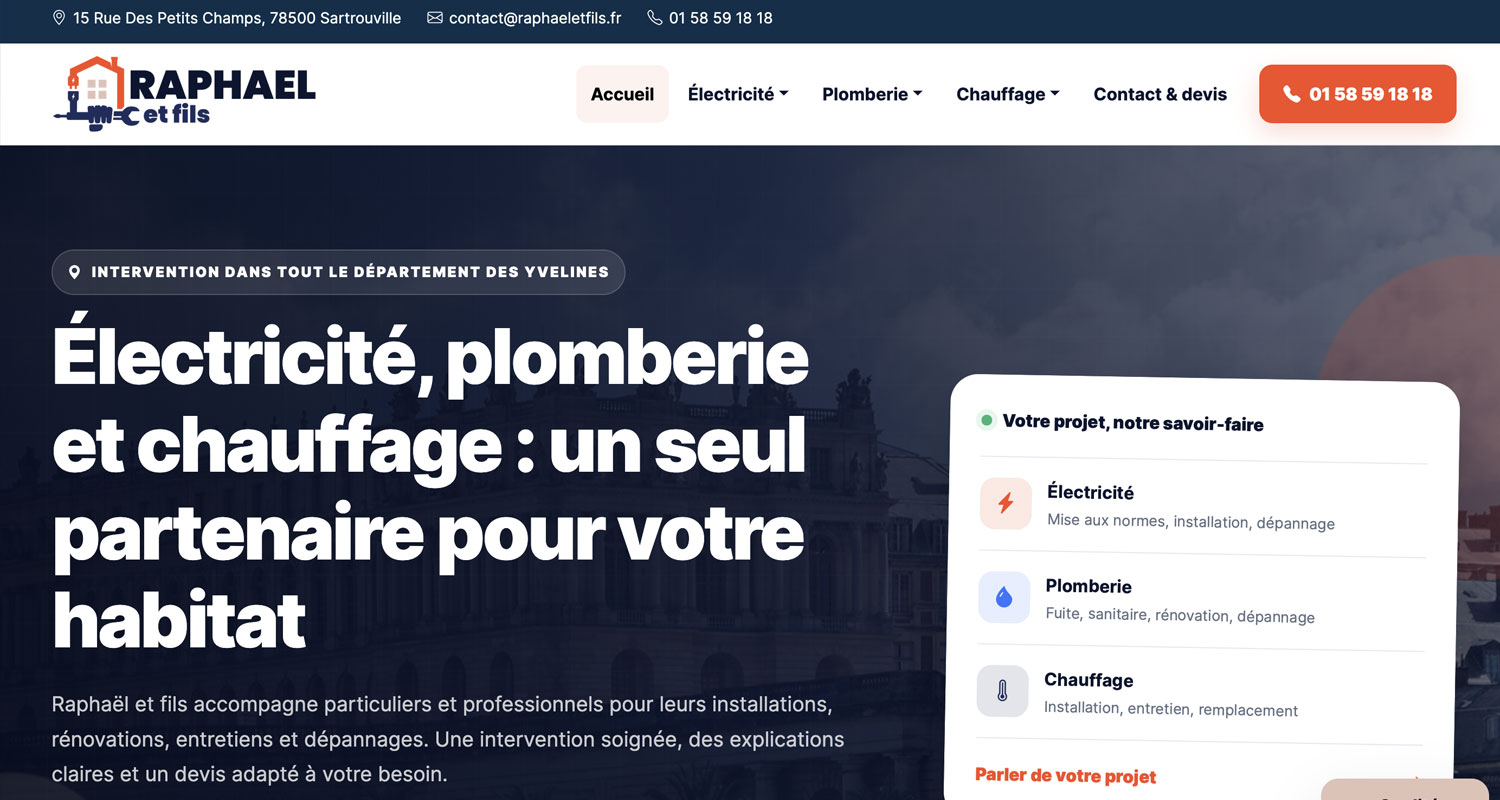
Task: Click the phone icon in top bar
Action: [655, 18]
